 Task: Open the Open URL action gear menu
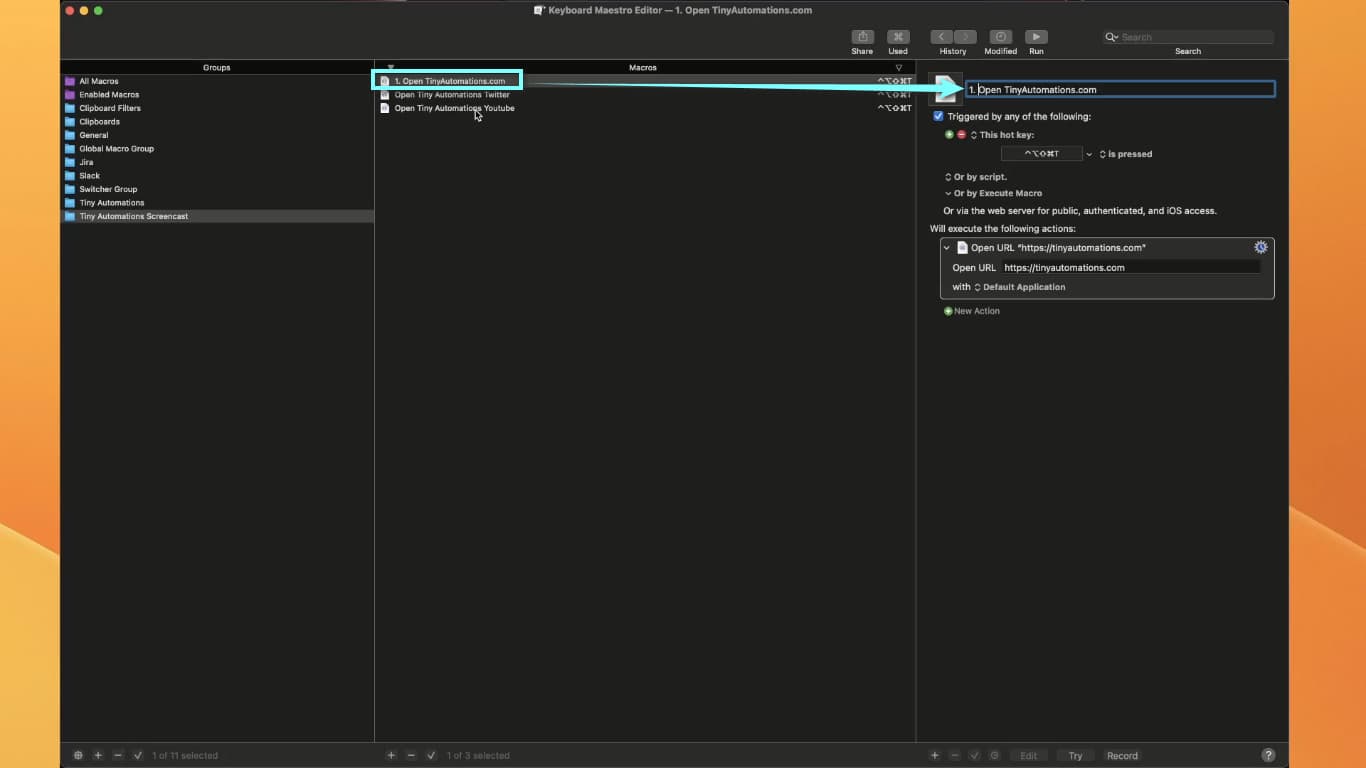(1260, 247)
